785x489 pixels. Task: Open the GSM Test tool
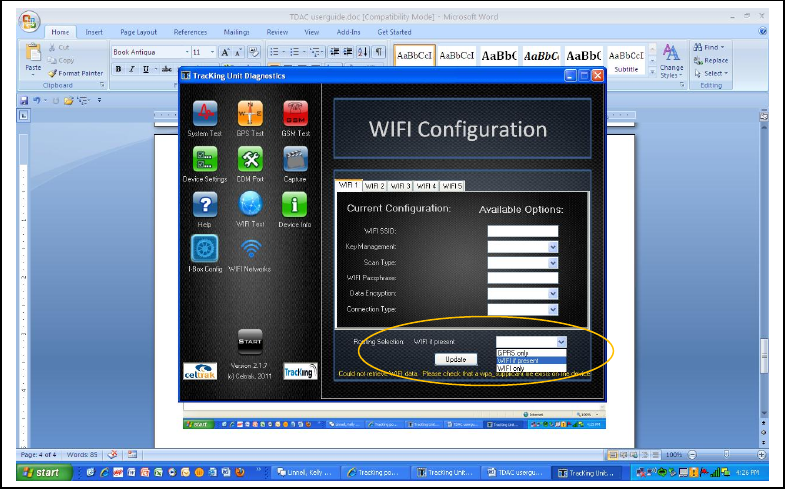(295, 114)
